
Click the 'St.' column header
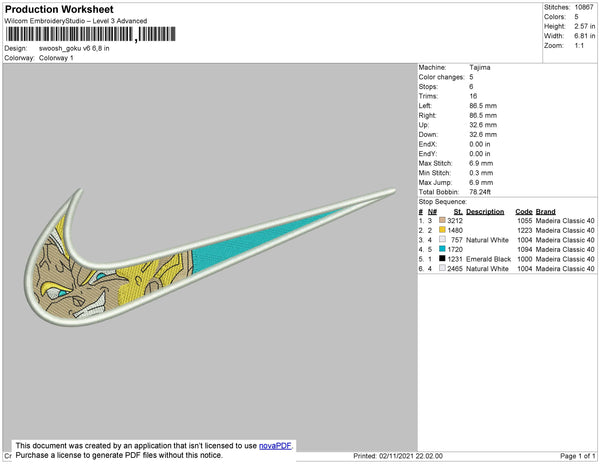point(458,212)
